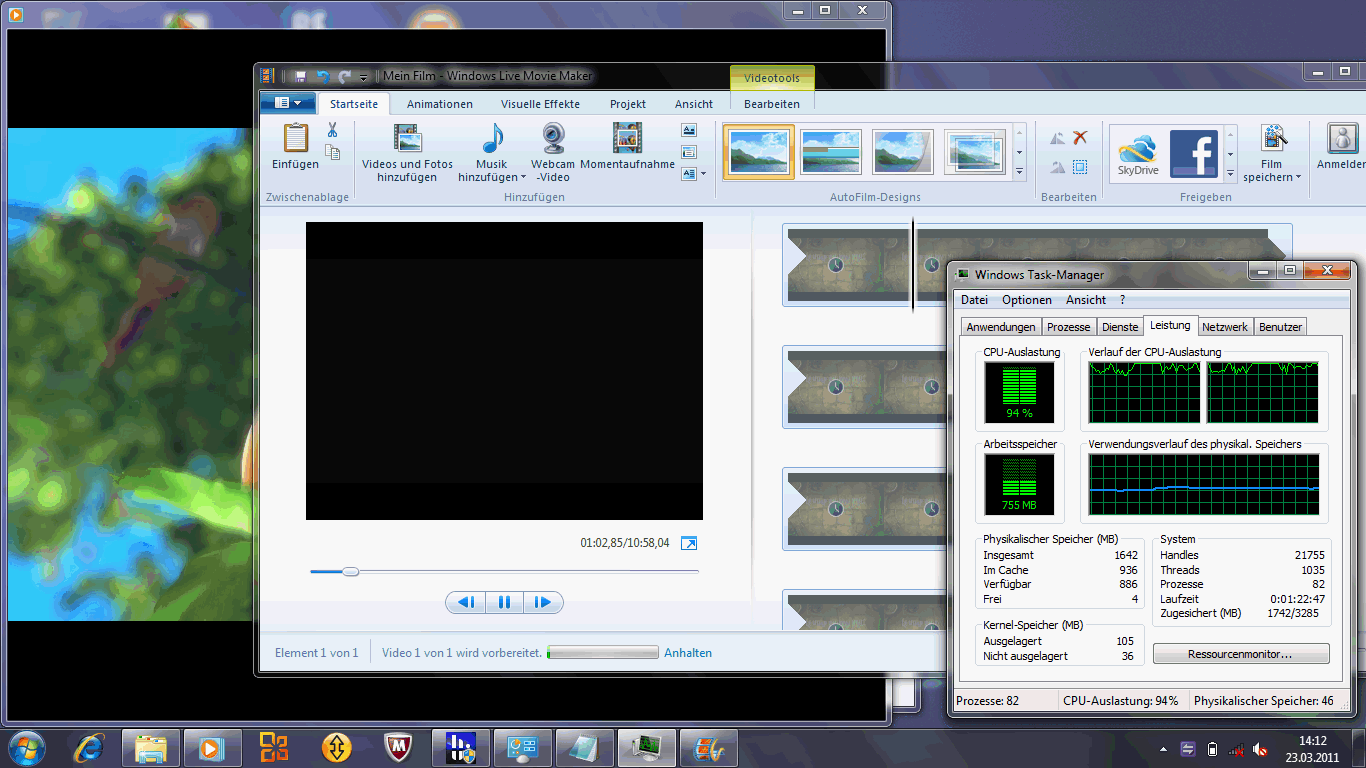
Task: Open McAfee from the taskbar
Action: tap(399, 748)
